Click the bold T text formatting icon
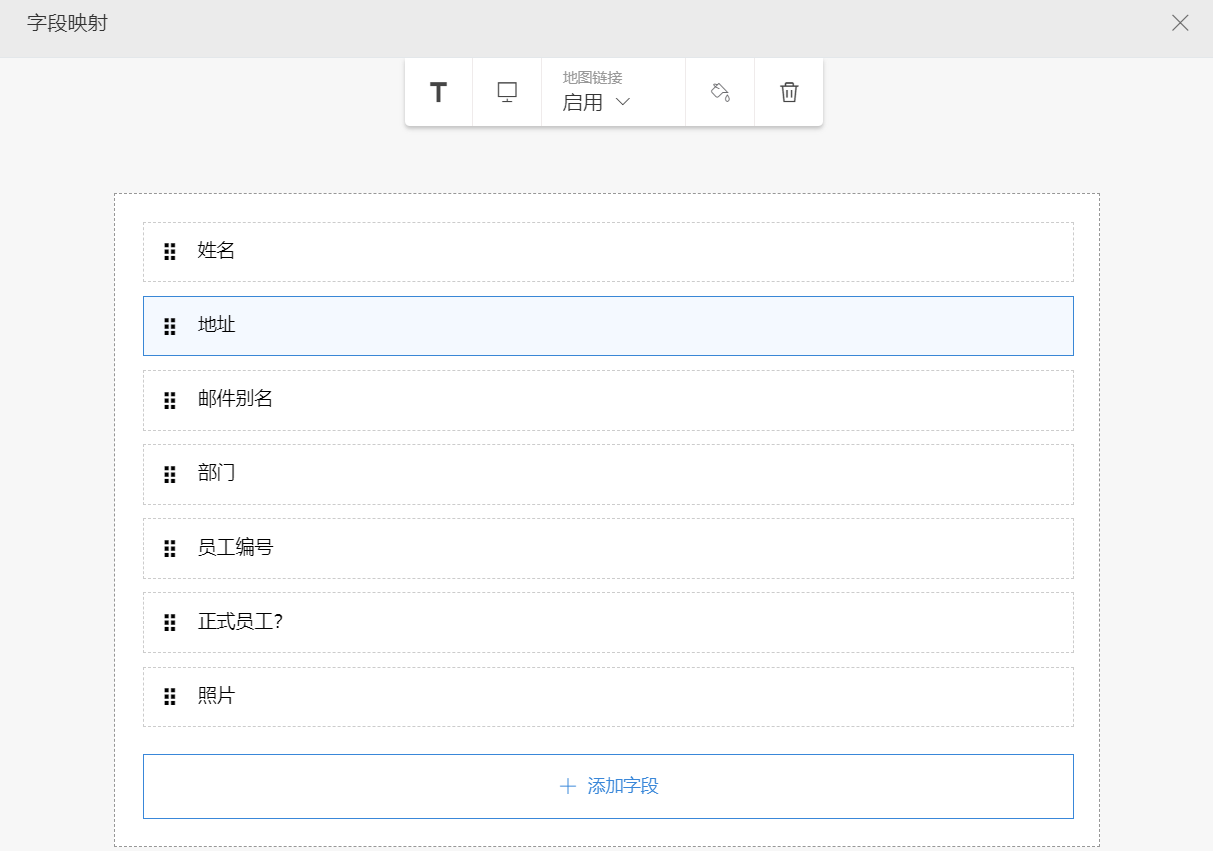Viewport: 1213px width, 851px height. (438, 93)
